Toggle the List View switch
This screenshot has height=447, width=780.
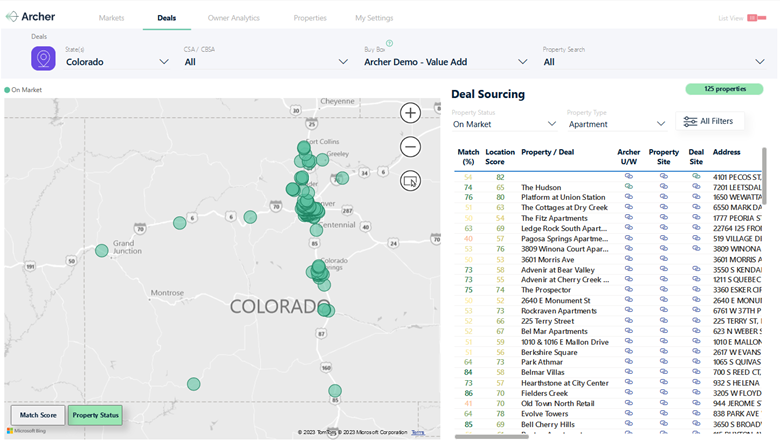click(x=757, y=18)
